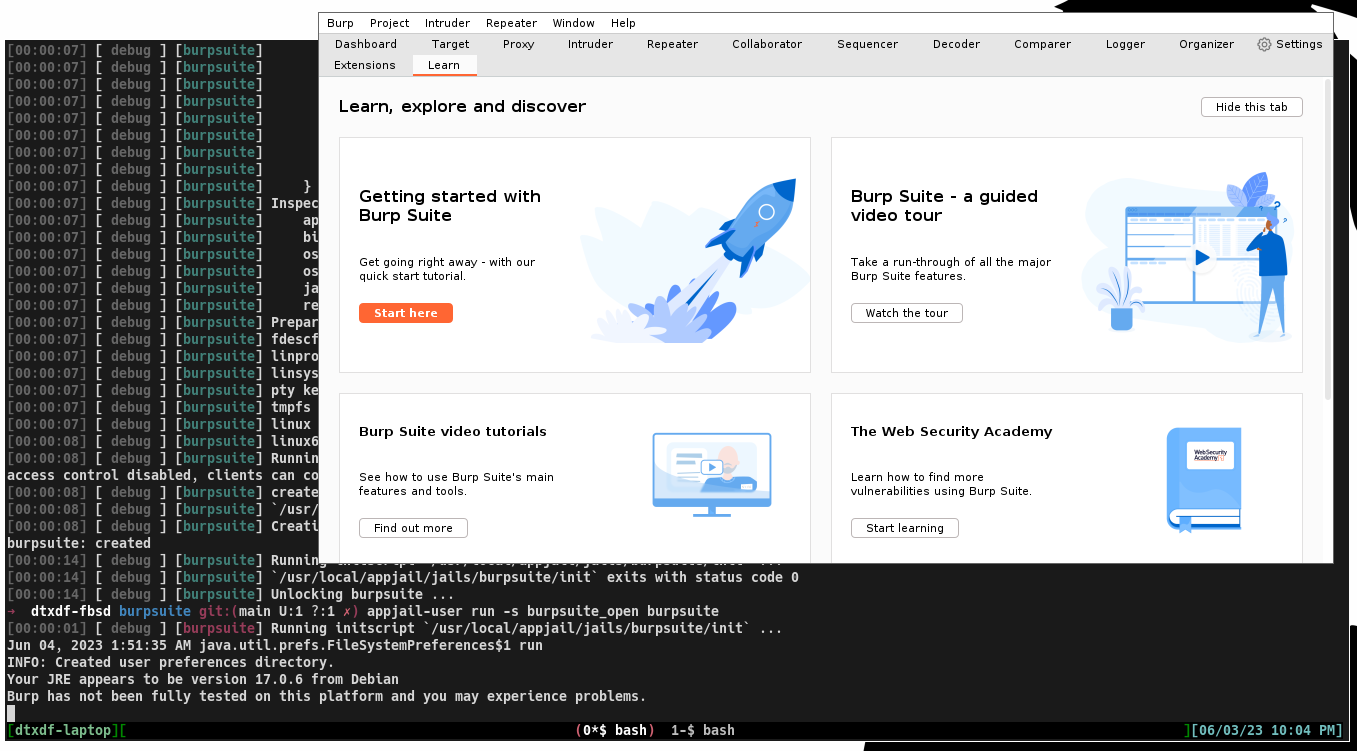Select the Collaborator tab
Image resolution: width=1357 pixels, height=751 pixels.
pyautogui.click(x=767, y=44)
